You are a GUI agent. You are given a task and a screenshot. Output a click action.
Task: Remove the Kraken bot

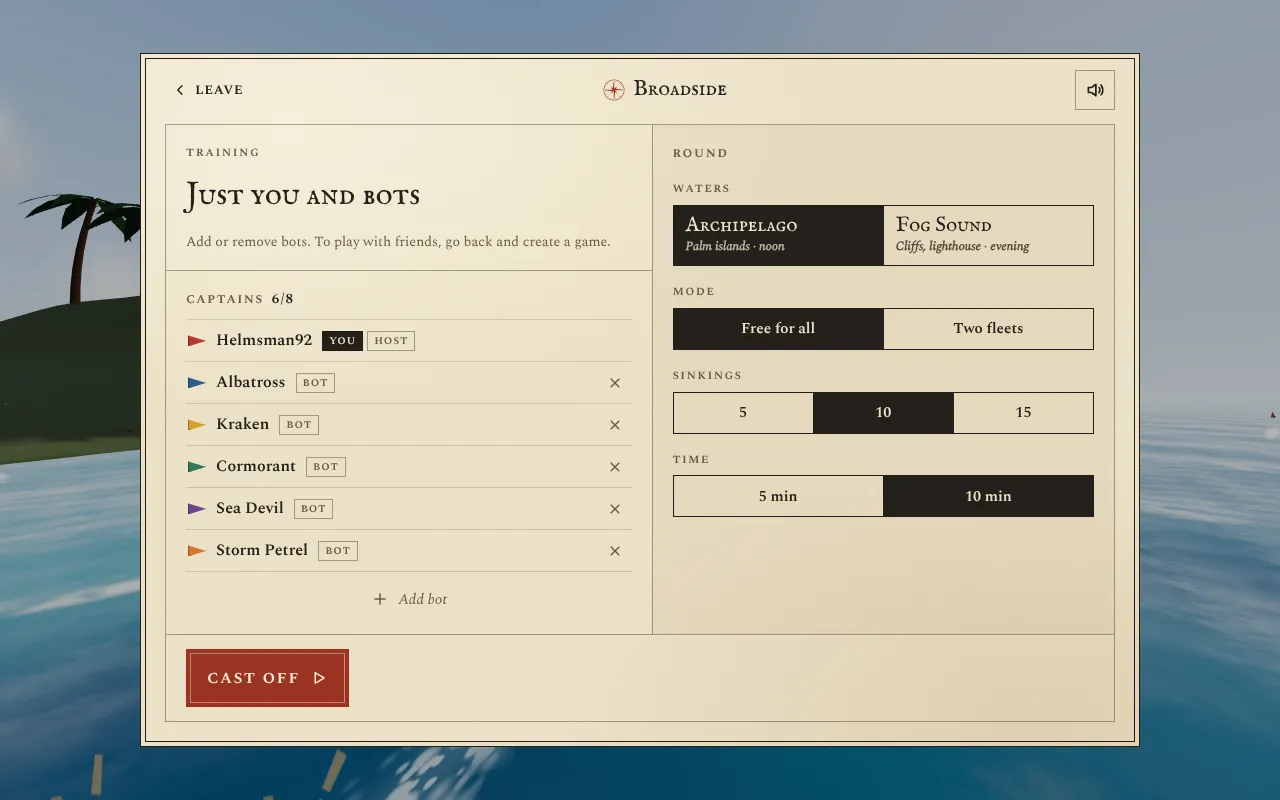click(x=615, y=425)
